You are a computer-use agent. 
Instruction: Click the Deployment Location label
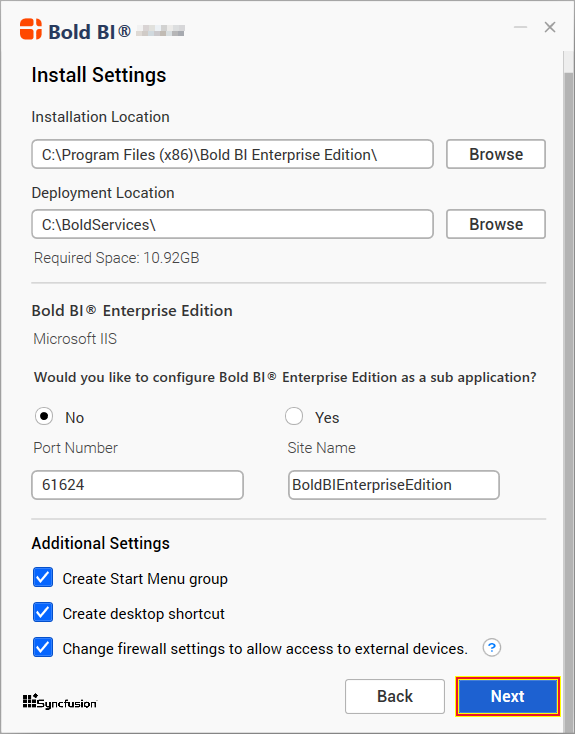pyautogui.click(x=103, y=193)
